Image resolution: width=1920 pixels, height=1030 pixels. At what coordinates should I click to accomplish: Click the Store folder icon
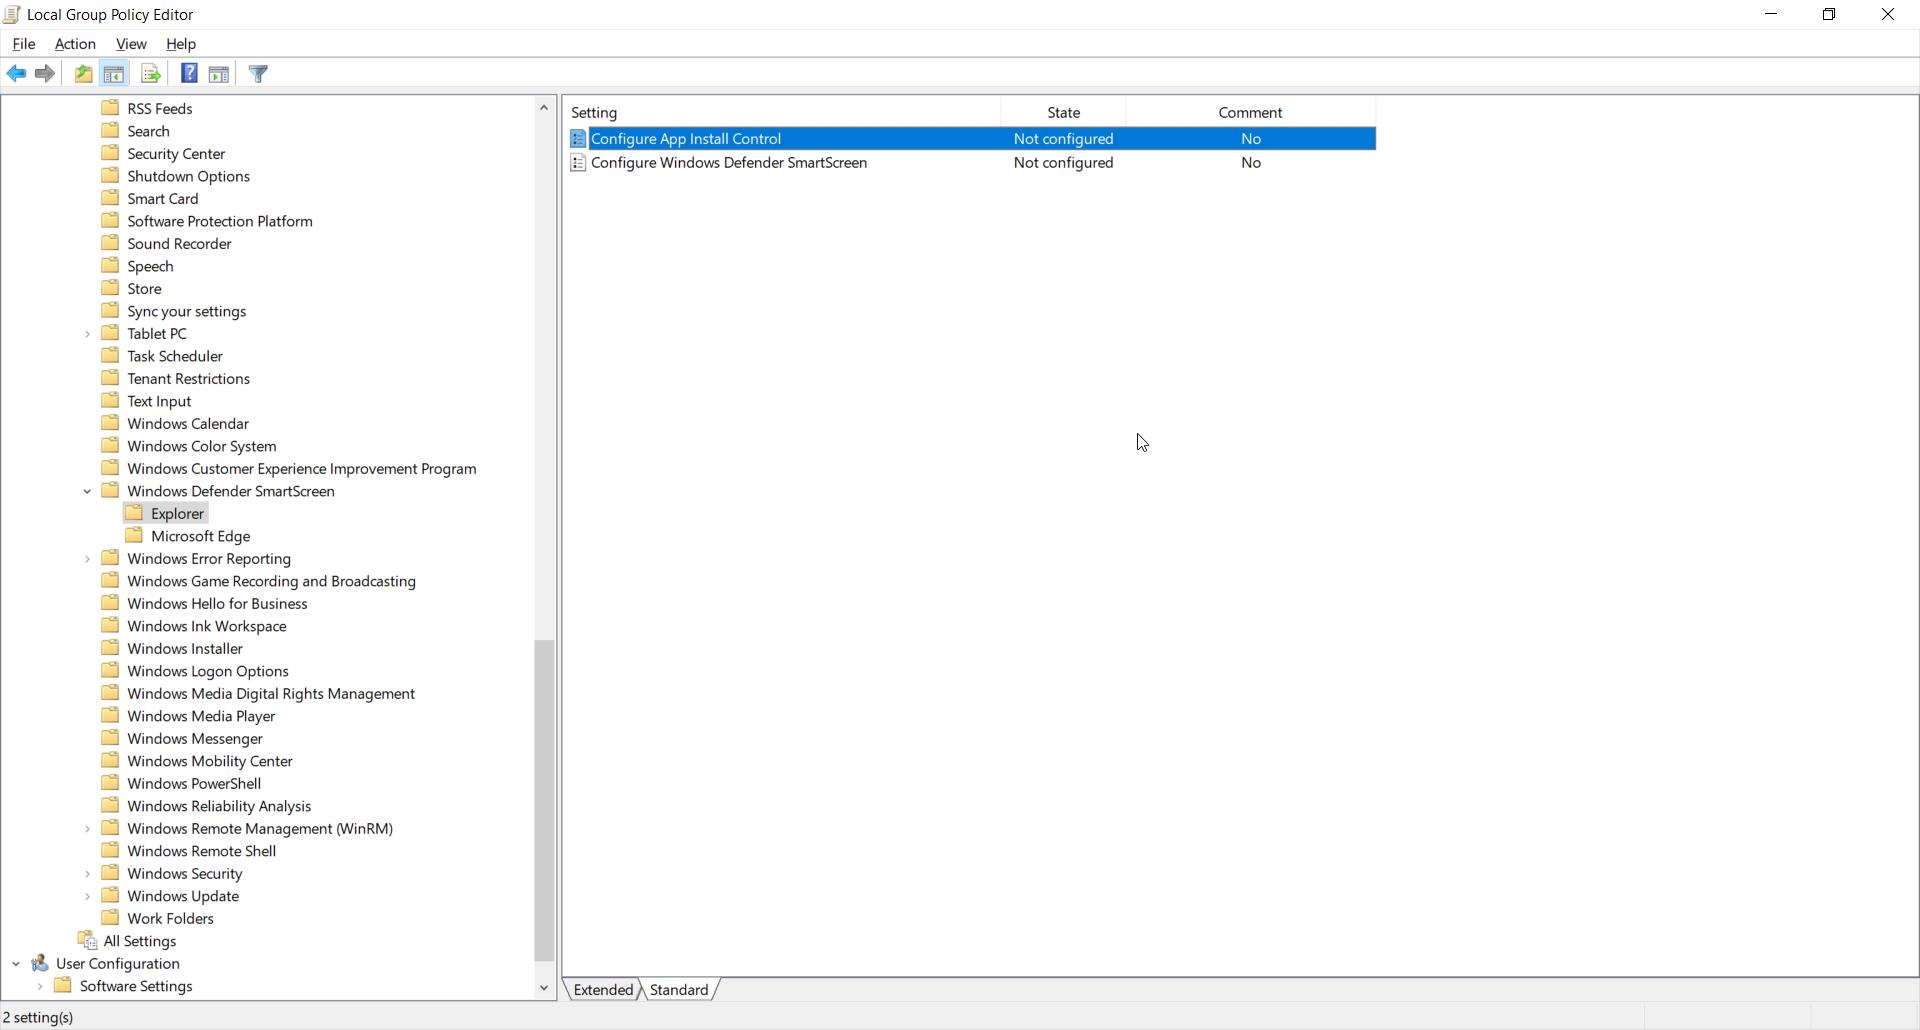111,288
